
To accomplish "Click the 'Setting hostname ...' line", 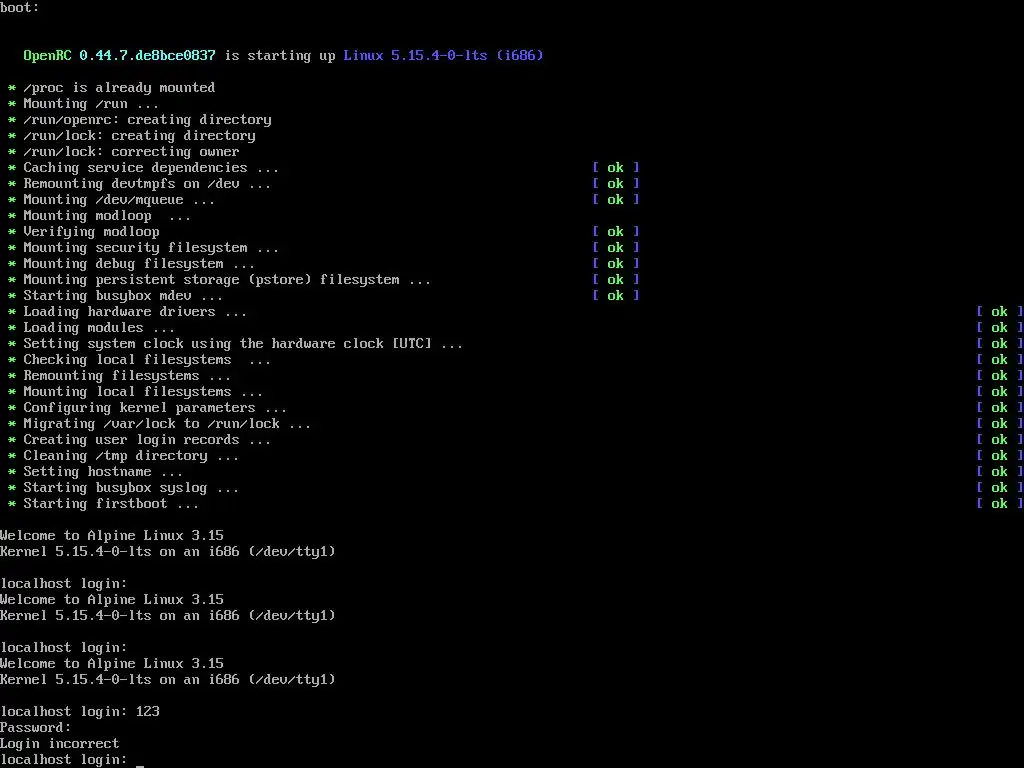I will click(x=103, y=472).
